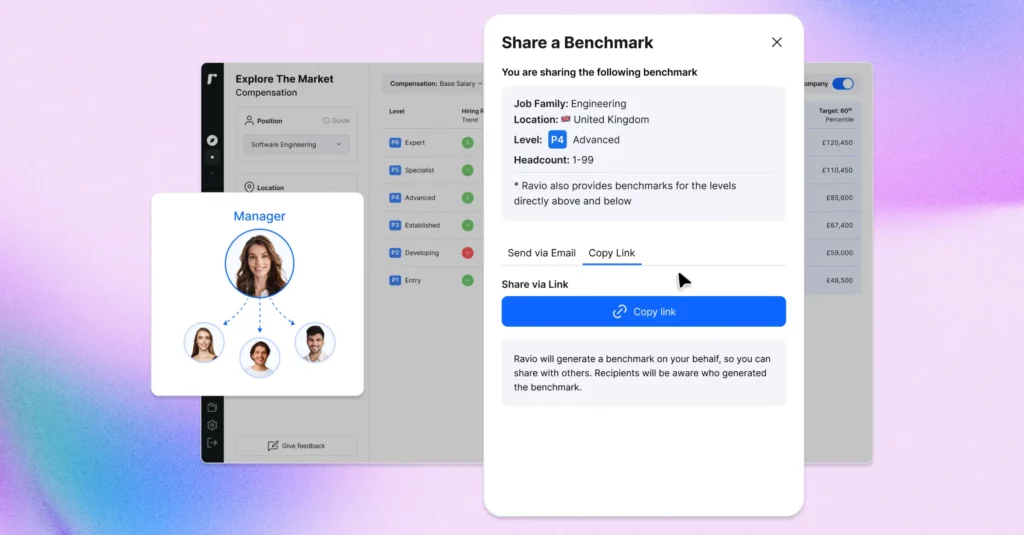Click the Level column header
Viewport: 1024px width, 535px height.
(x=396, y=111)
